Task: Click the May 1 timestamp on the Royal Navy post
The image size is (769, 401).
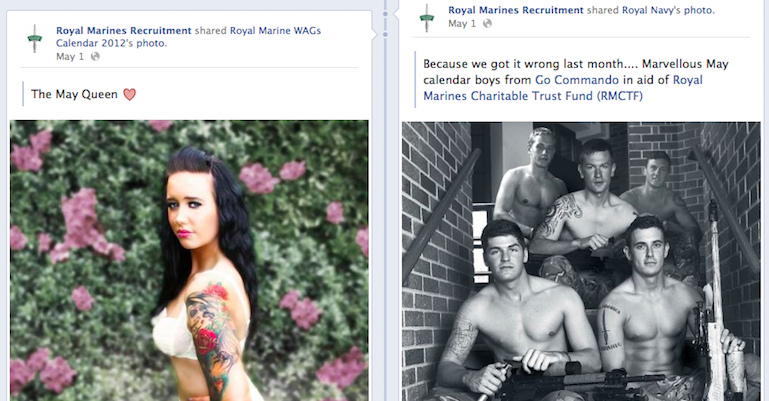Action: click(462, 24)
